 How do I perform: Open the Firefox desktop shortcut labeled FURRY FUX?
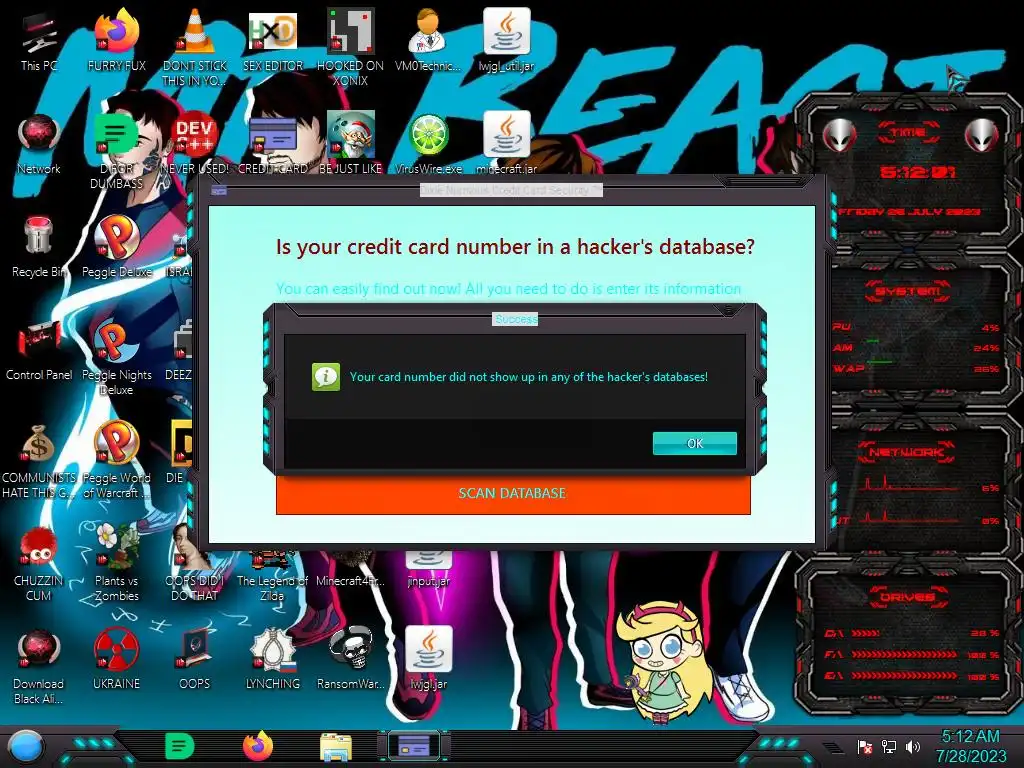point(117,40)
